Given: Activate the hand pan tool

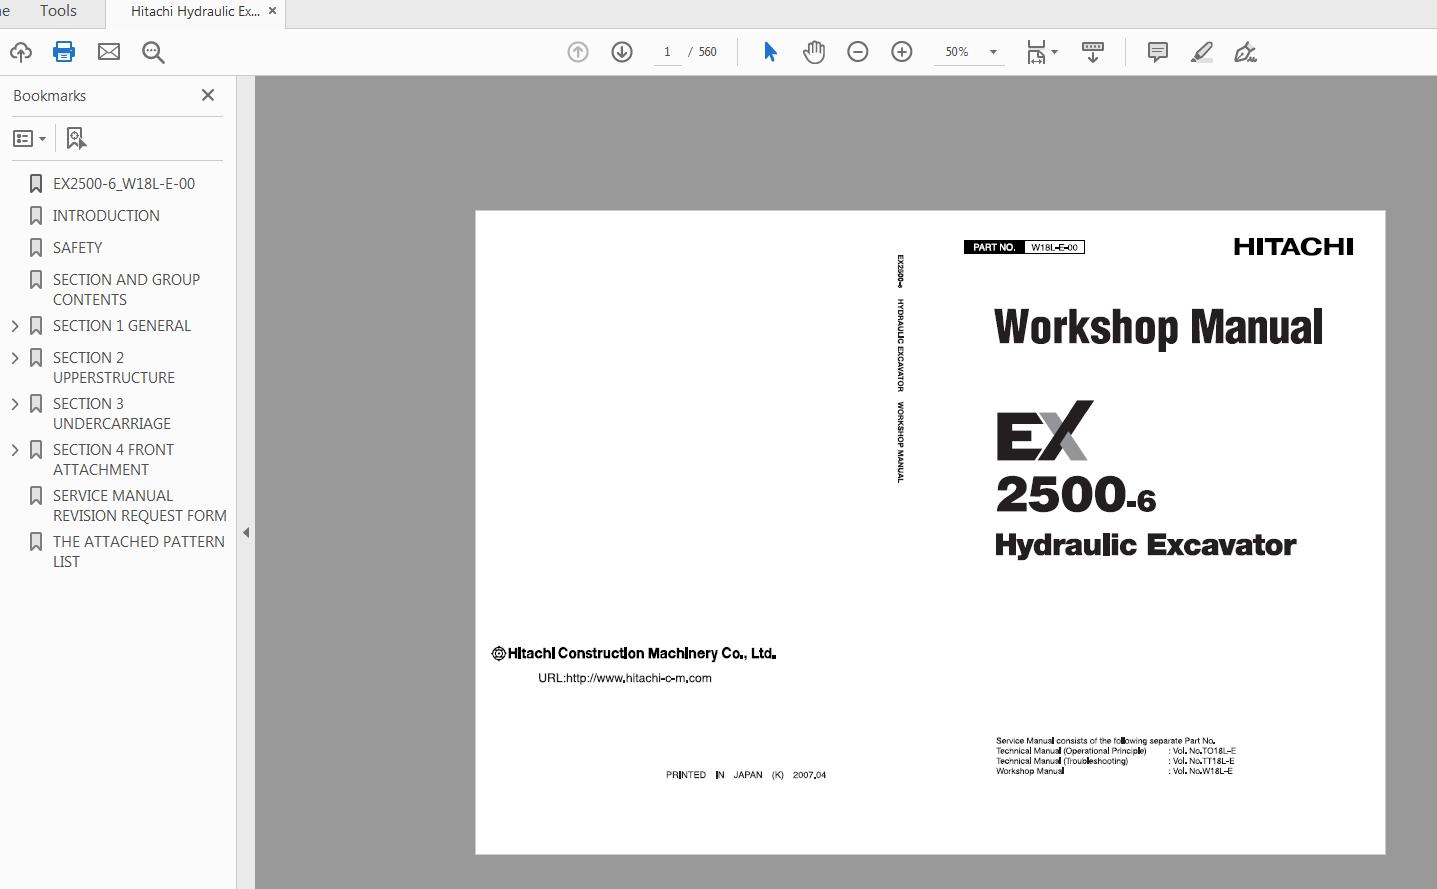Looking at the screenshot, I should pos(814,52).
